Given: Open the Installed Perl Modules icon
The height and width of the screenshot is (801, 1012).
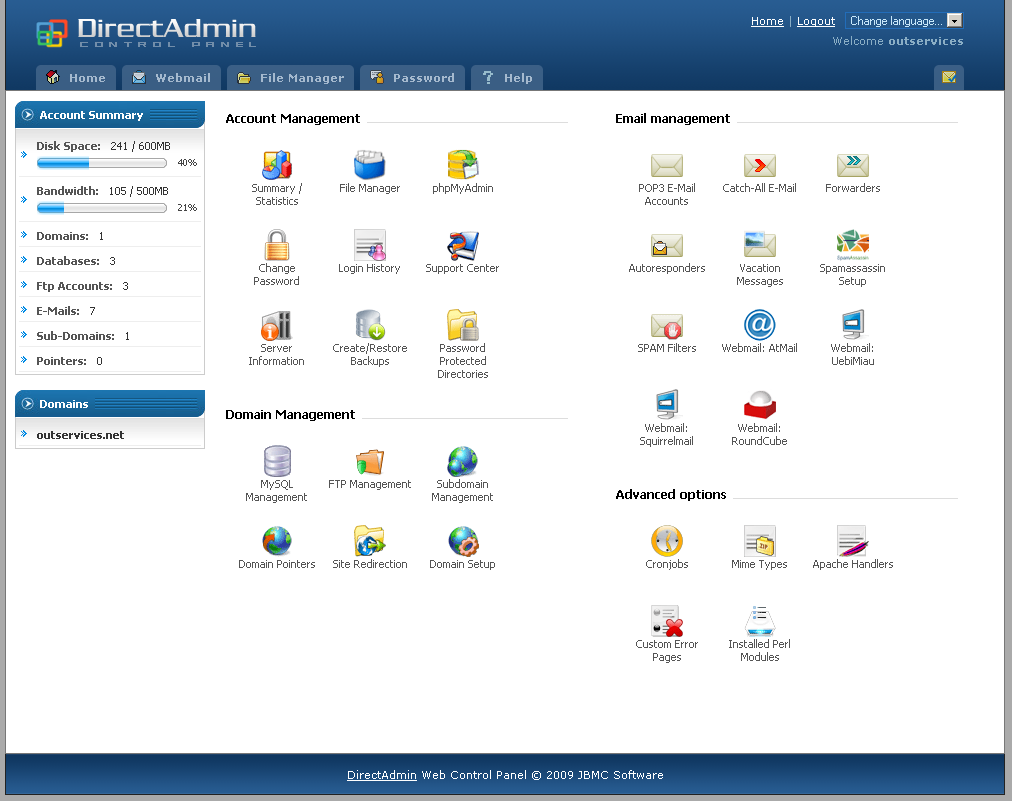Looking at the screenshot, I should pos(760,622).
